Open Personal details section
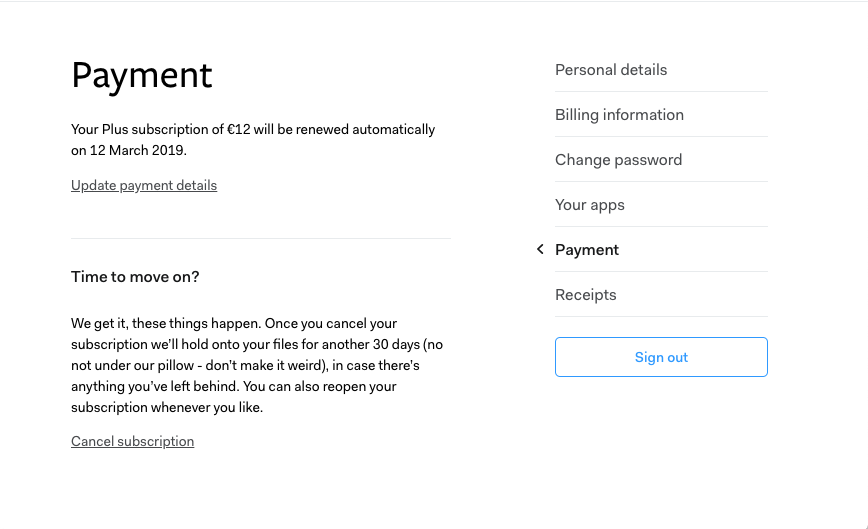The image size is (868, 529). tap(611, 70)
